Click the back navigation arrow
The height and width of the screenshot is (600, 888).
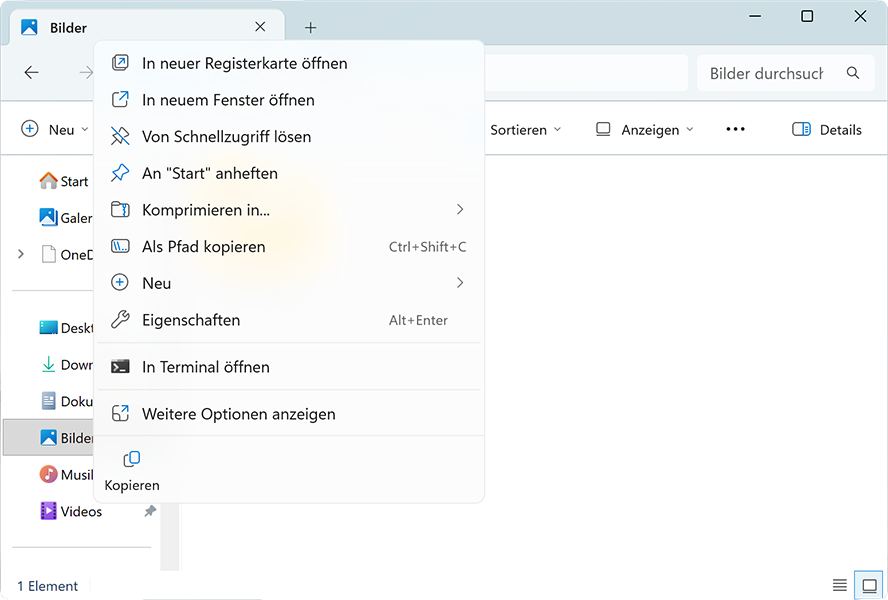click(x=32, y=73)
